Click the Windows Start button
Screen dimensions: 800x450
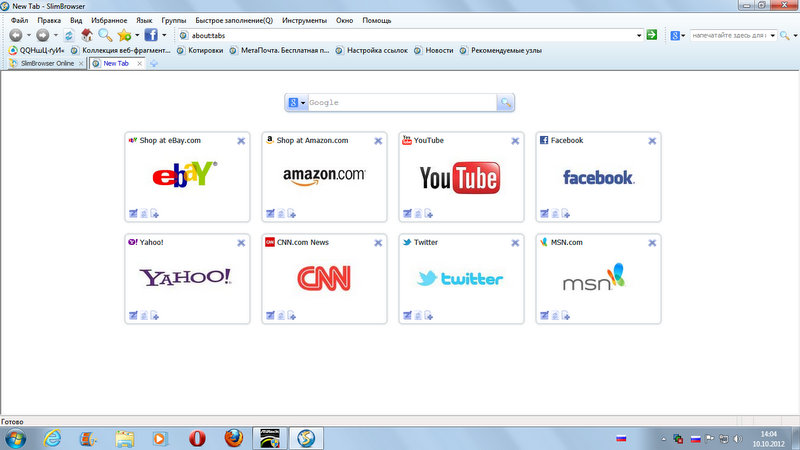click(16, 438)
